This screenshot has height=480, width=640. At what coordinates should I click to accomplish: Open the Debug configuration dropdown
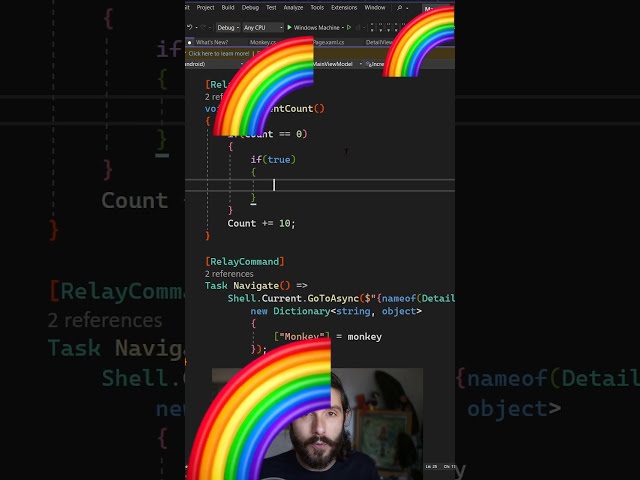[228, 27]
